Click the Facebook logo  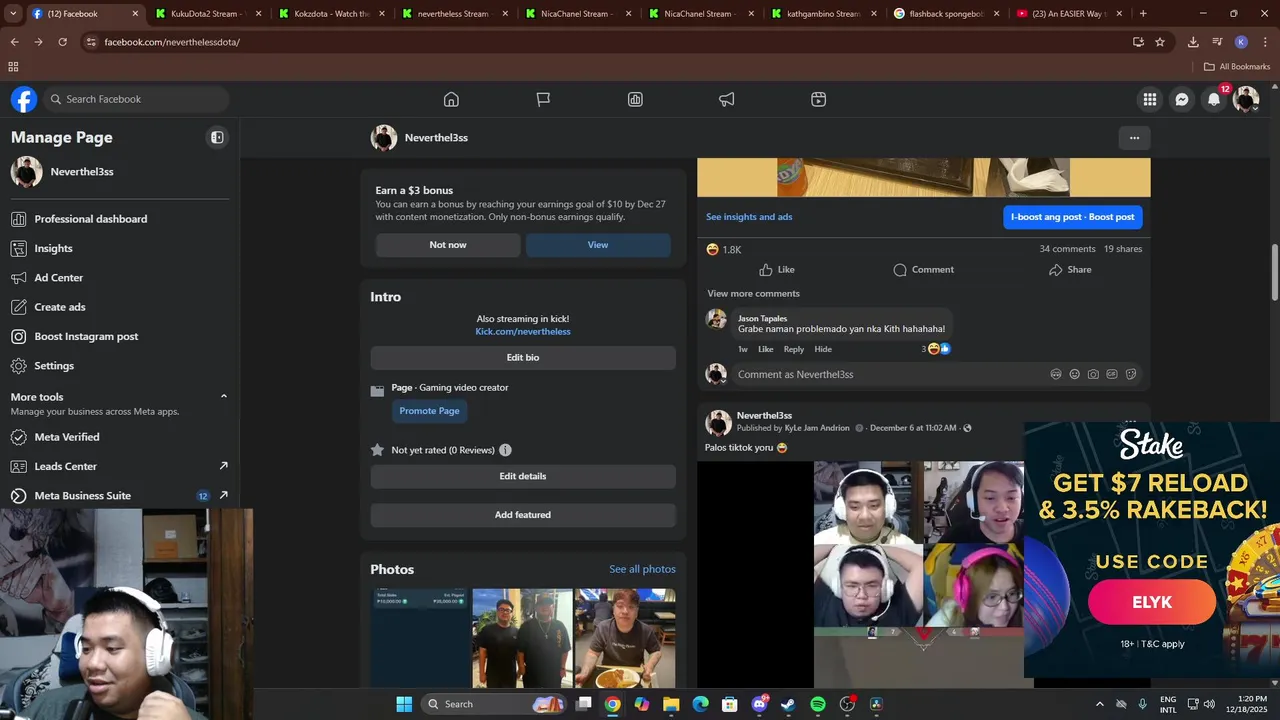pos(24,99)
